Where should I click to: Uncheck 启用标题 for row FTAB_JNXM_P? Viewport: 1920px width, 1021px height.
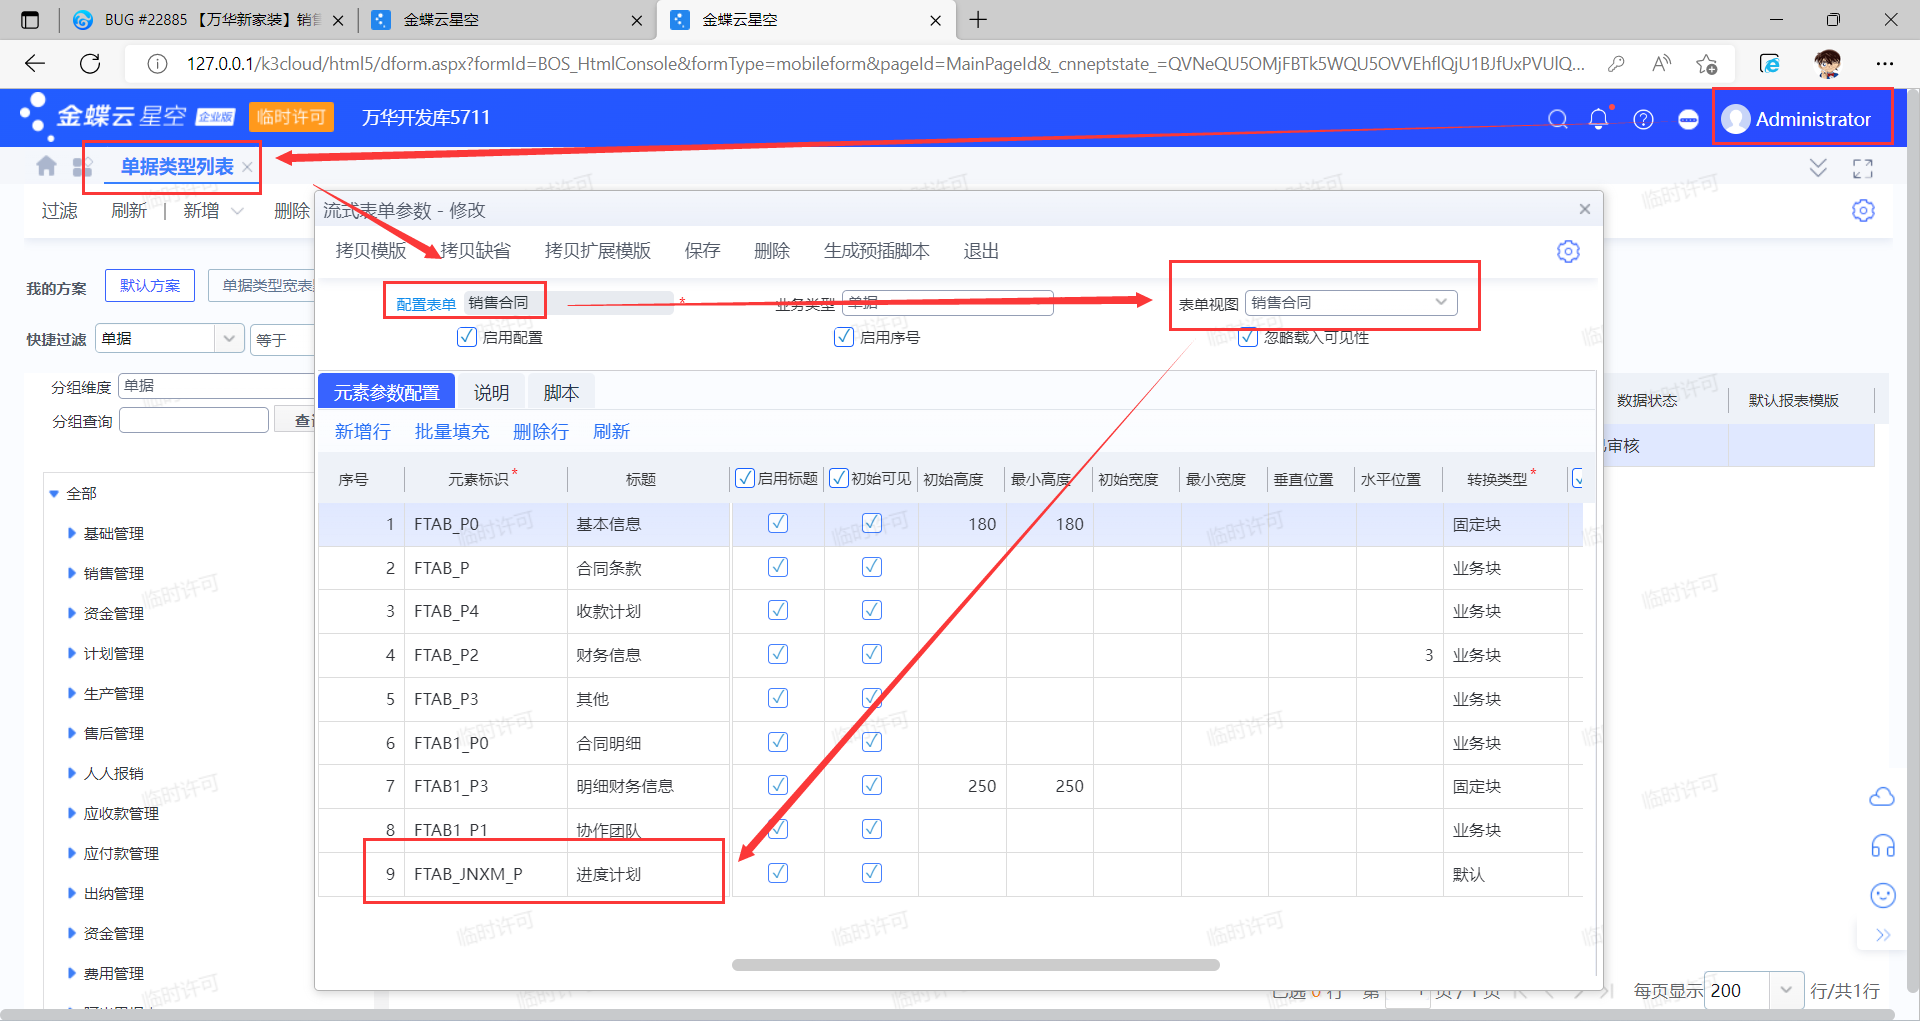pyautogui.click(x=778, y=873)
